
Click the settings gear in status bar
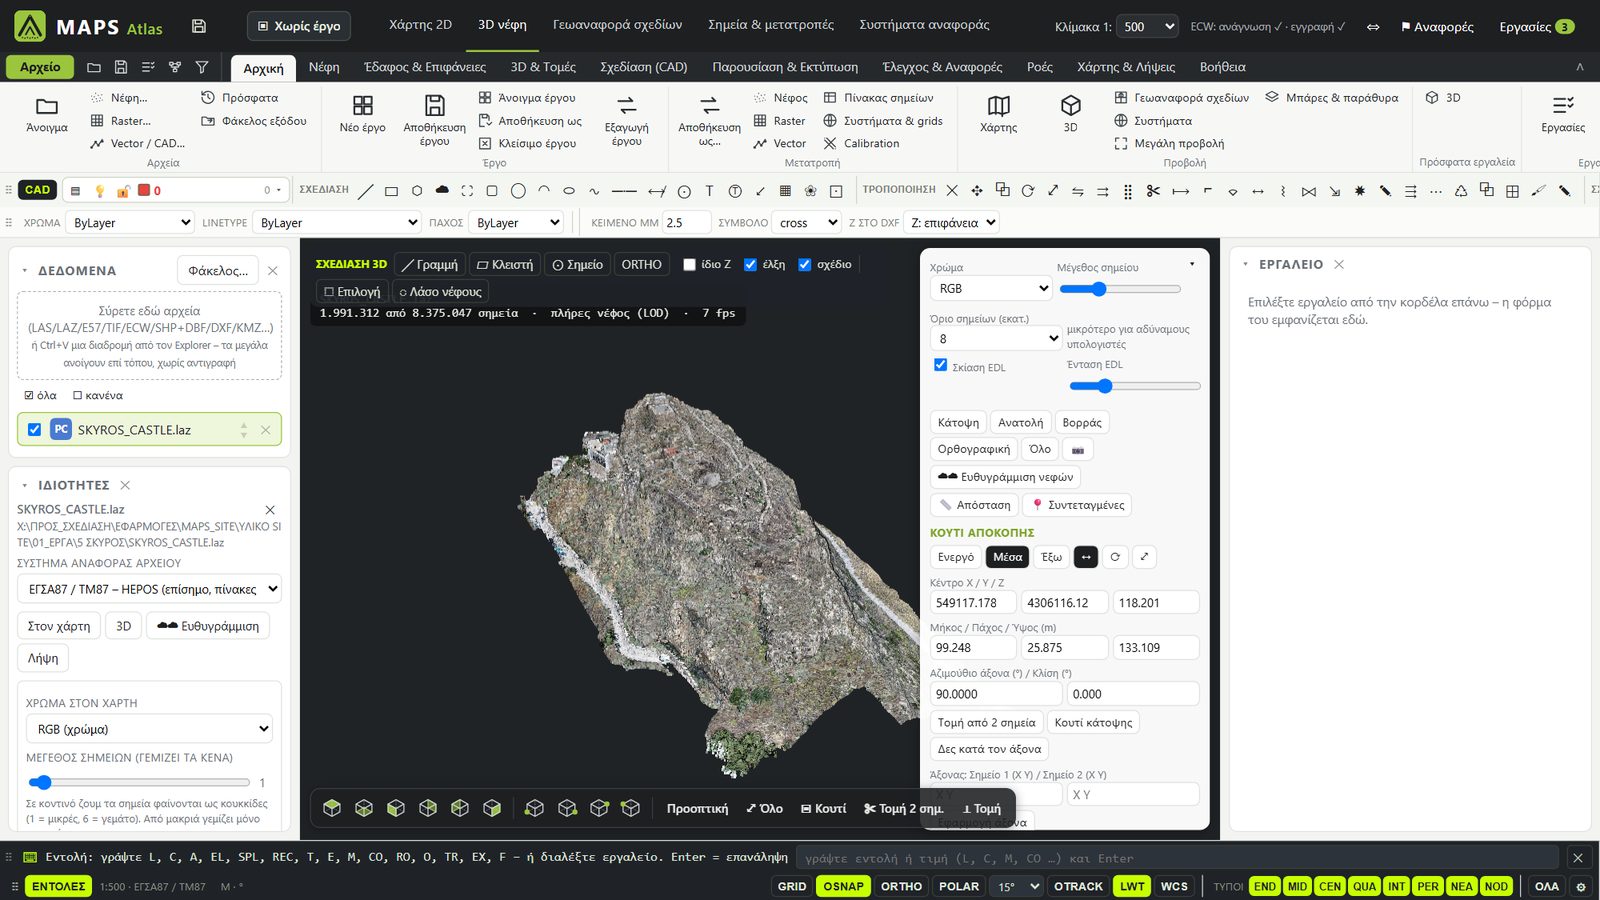click(1581, 886)
